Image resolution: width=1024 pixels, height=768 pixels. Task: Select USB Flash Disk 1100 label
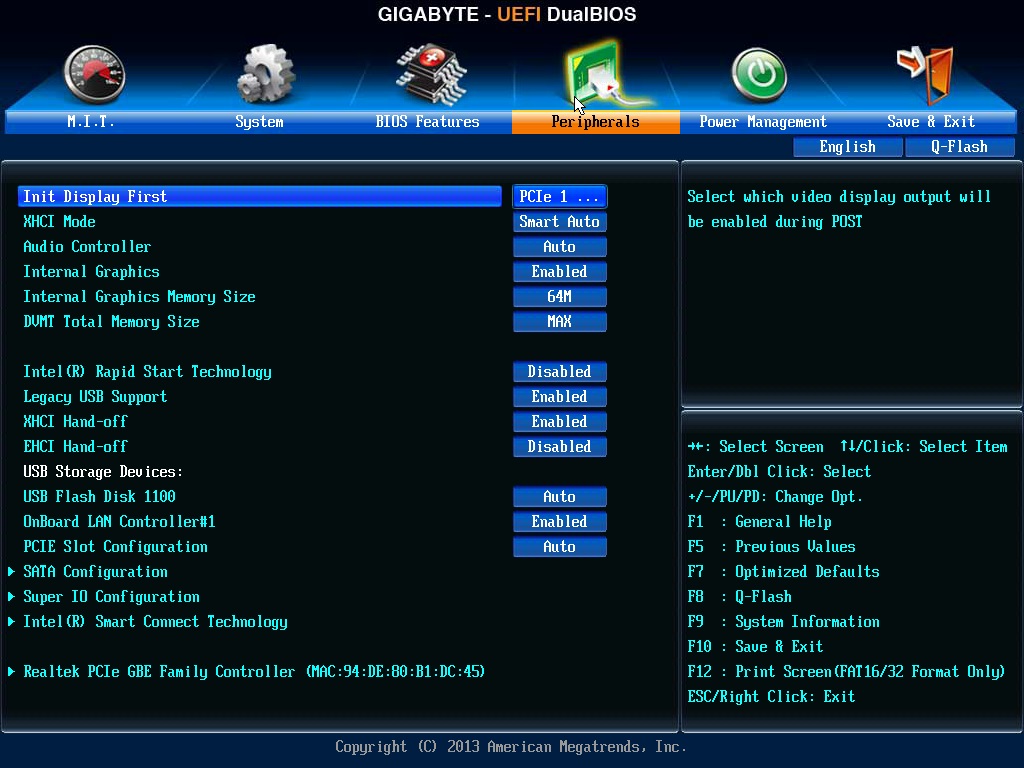(99, 496)
